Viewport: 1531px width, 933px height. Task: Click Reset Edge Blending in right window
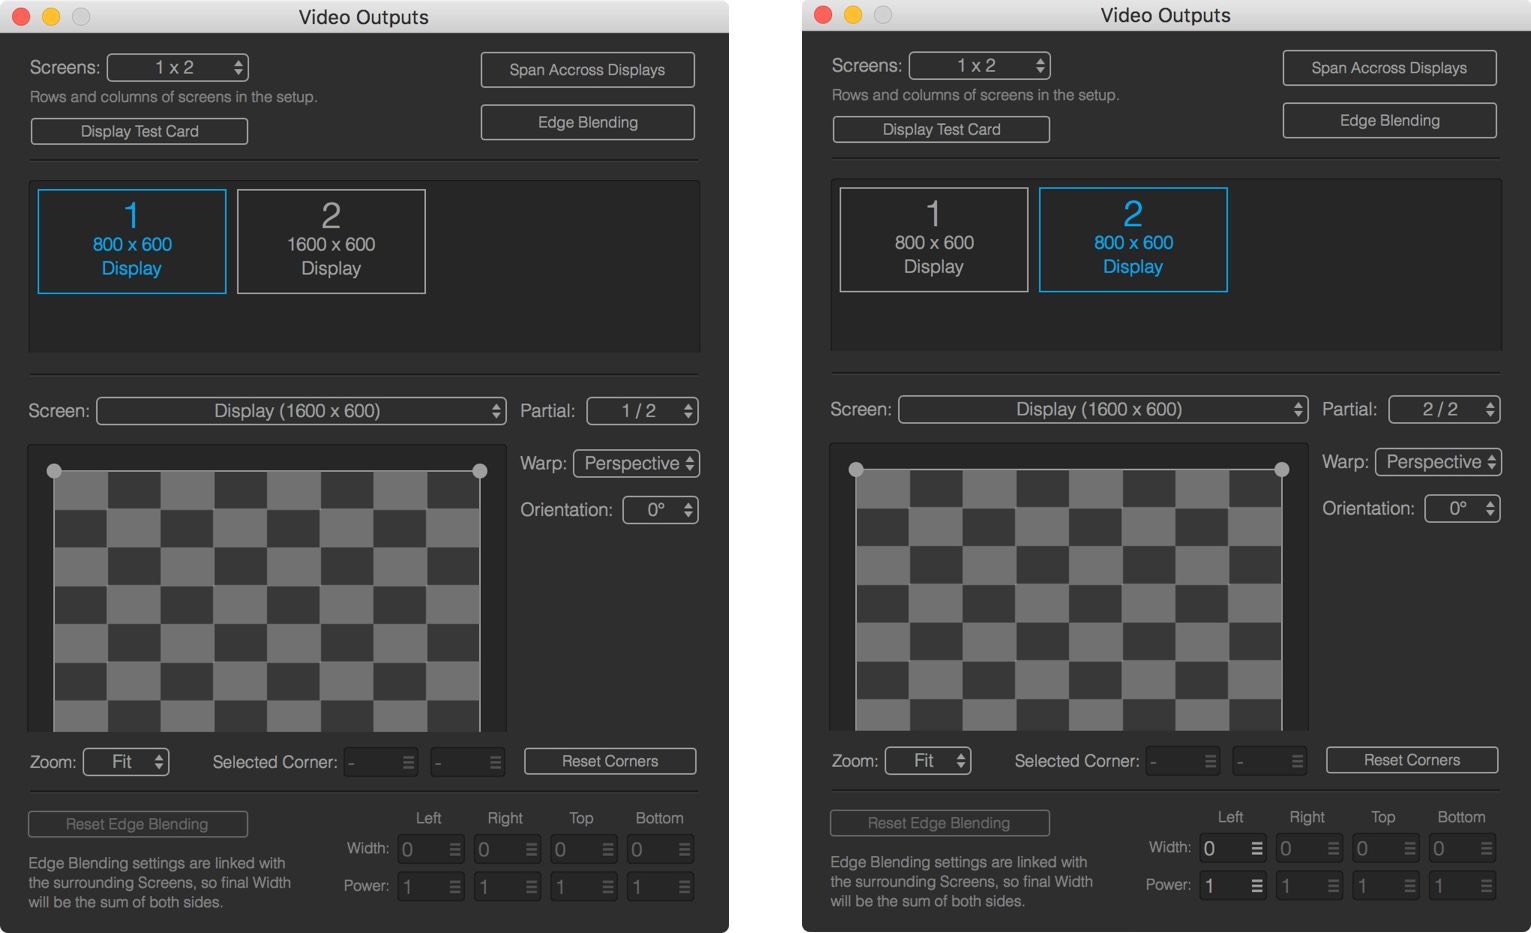(x=939, y=823)
